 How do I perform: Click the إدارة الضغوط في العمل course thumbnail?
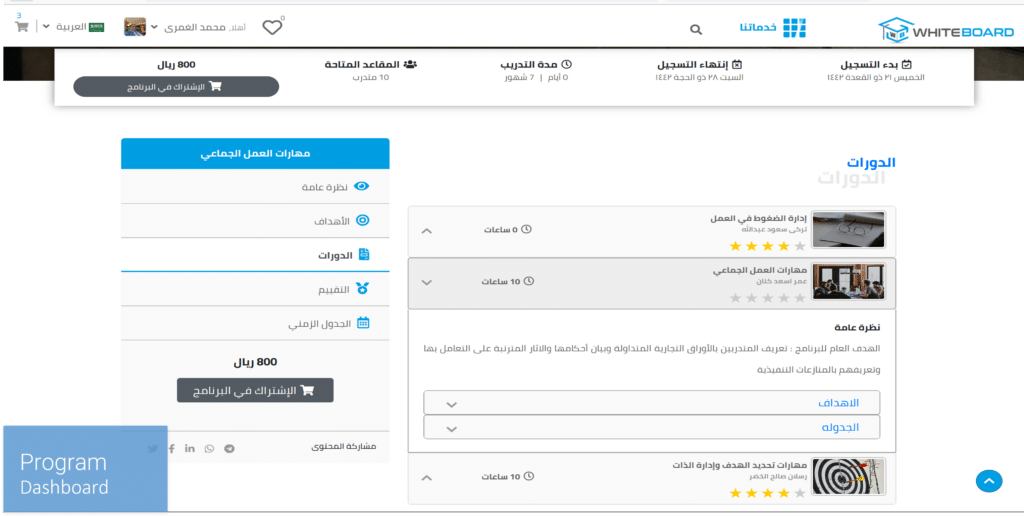point(848,230)
